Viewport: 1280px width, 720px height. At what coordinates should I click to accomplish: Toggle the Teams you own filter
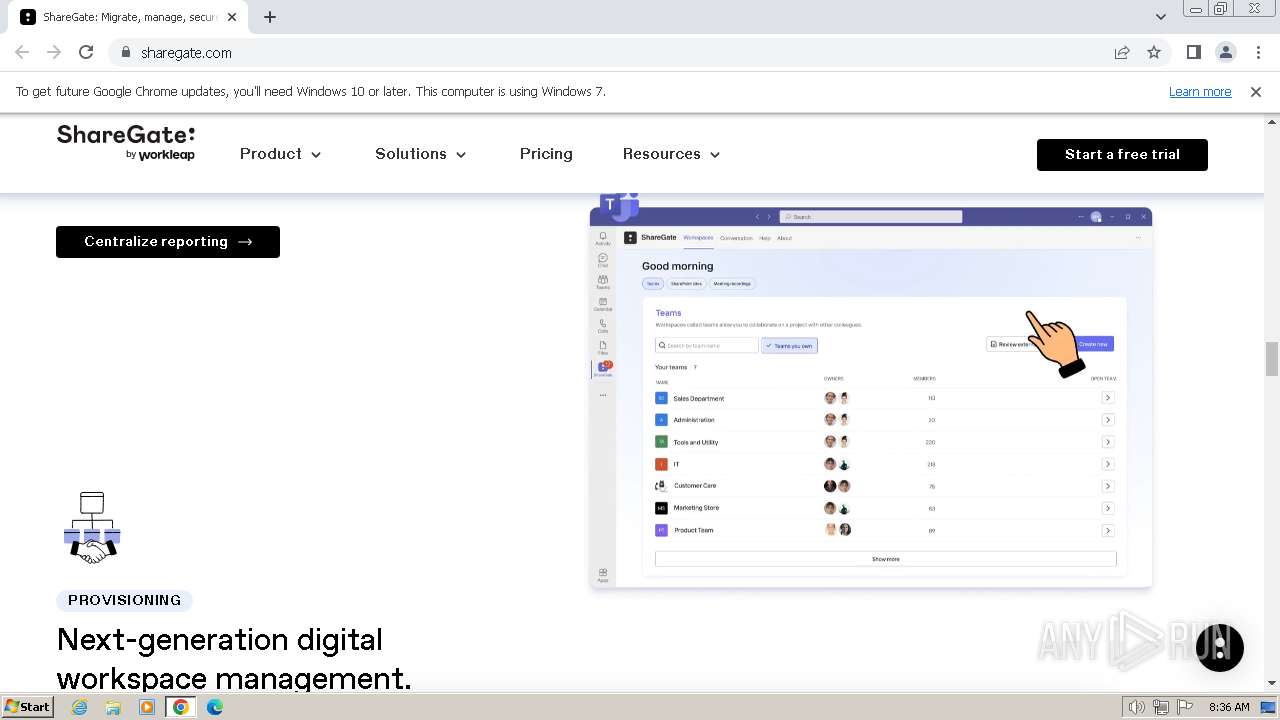[790, 345]
